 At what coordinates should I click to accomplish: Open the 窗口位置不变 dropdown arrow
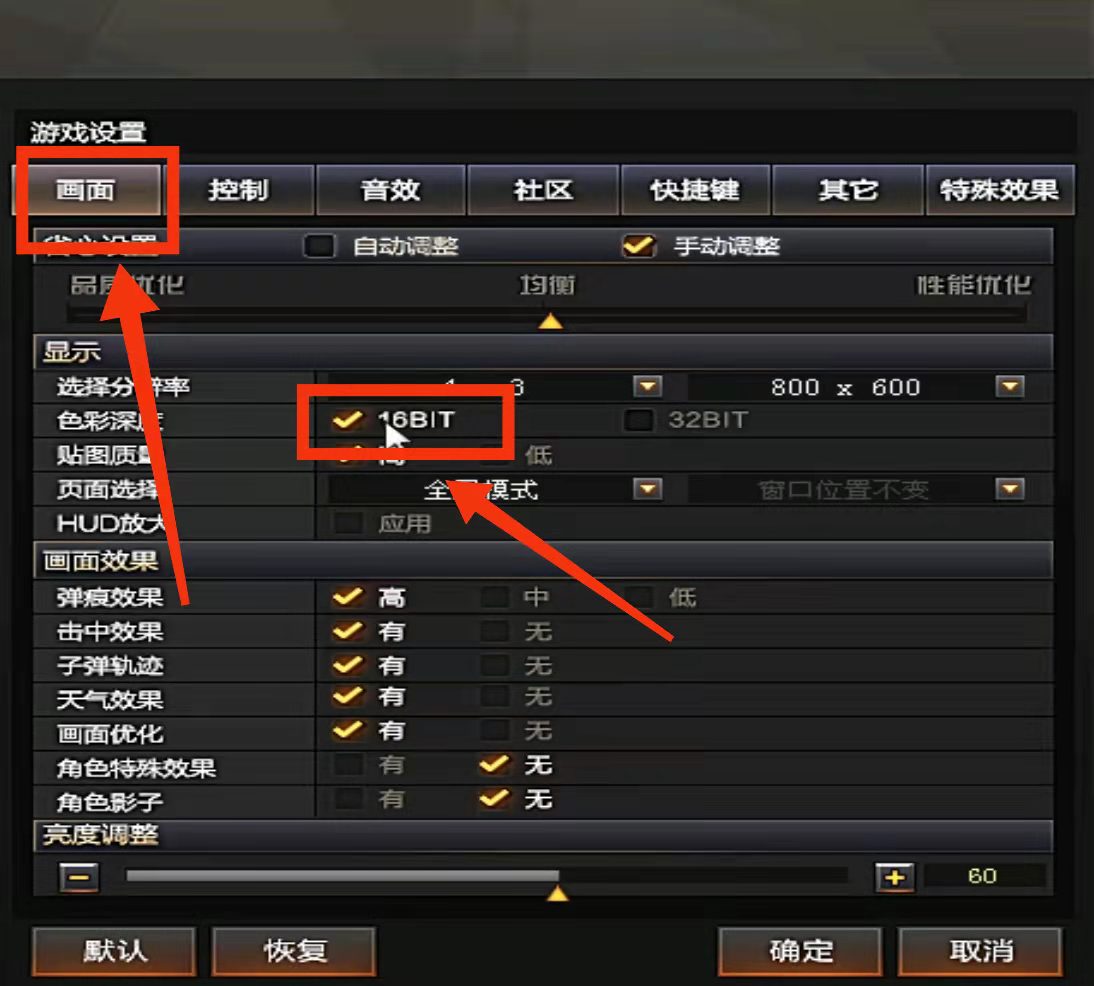click(1010, 488)
